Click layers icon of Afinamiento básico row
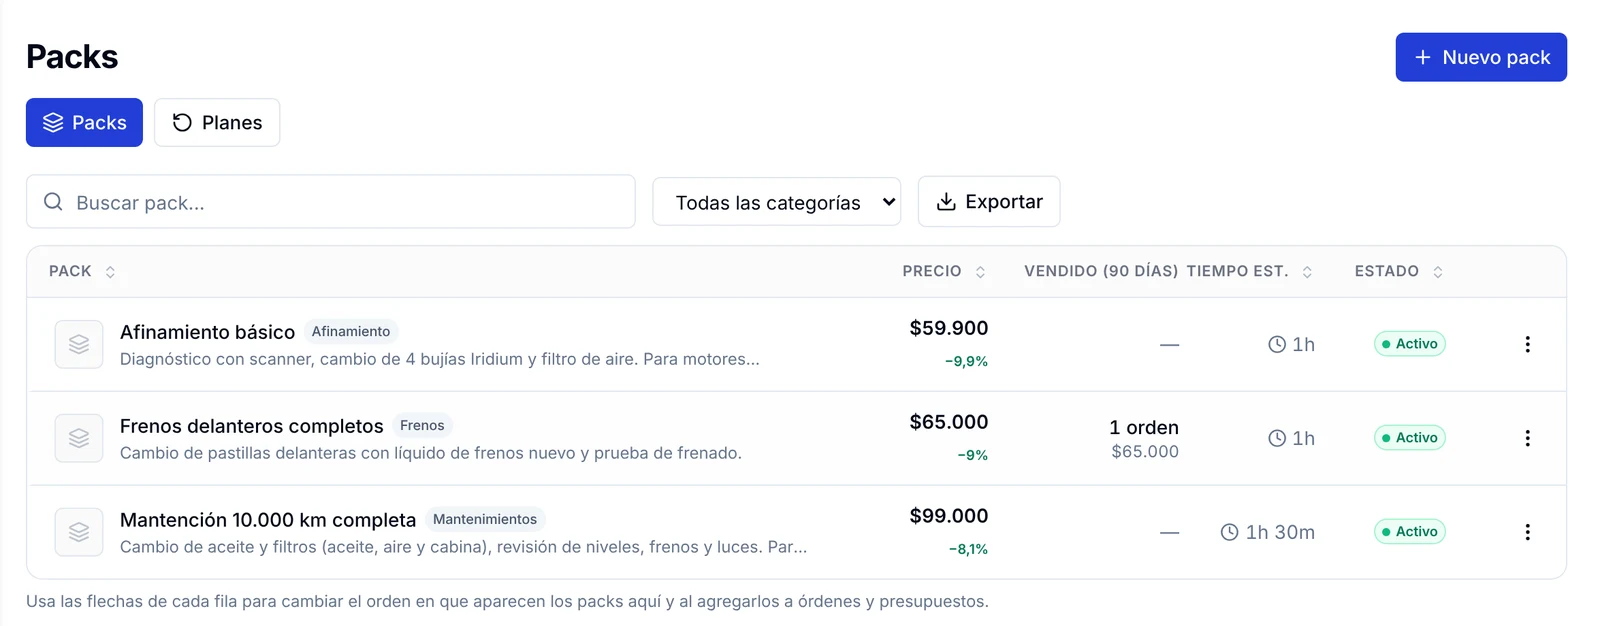This screenshot has height=626, width=1600. [x=79, y=344]
